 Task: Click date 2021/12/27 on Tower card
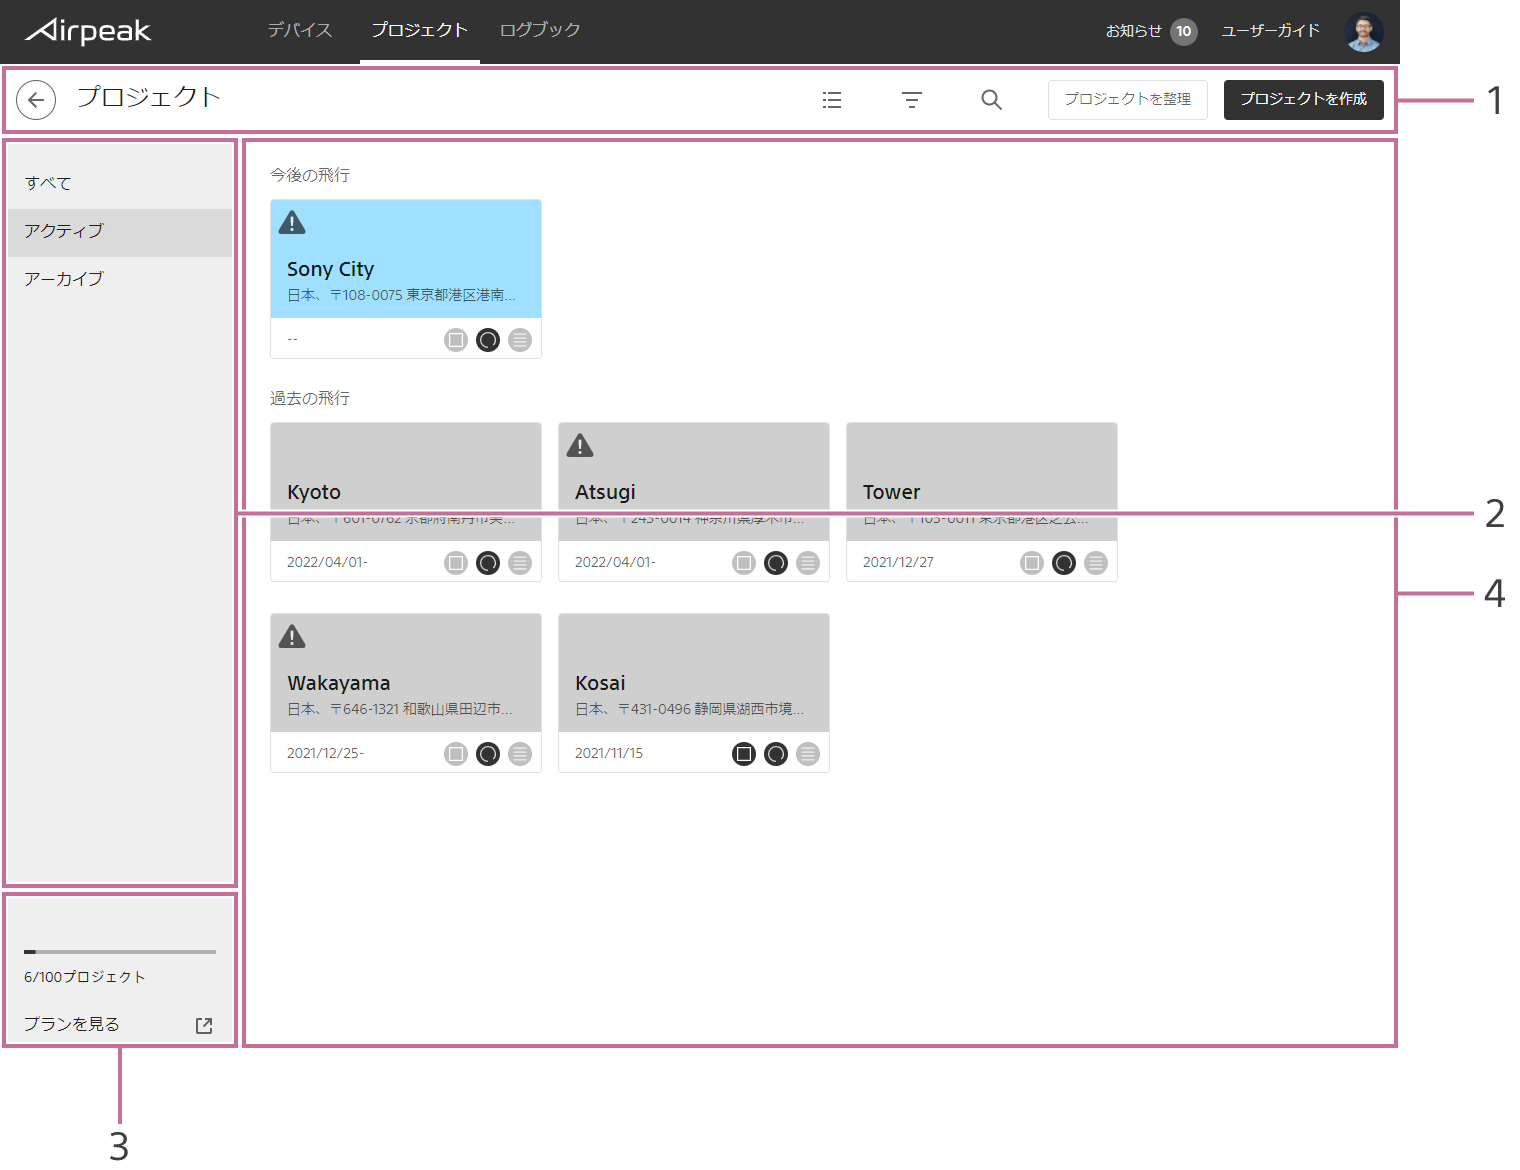898,562
